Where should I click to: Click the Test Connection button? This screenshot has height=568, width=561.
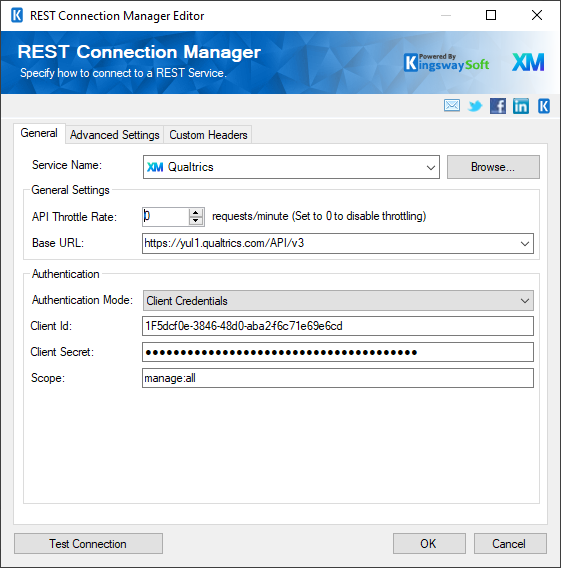tap(88, 543)
